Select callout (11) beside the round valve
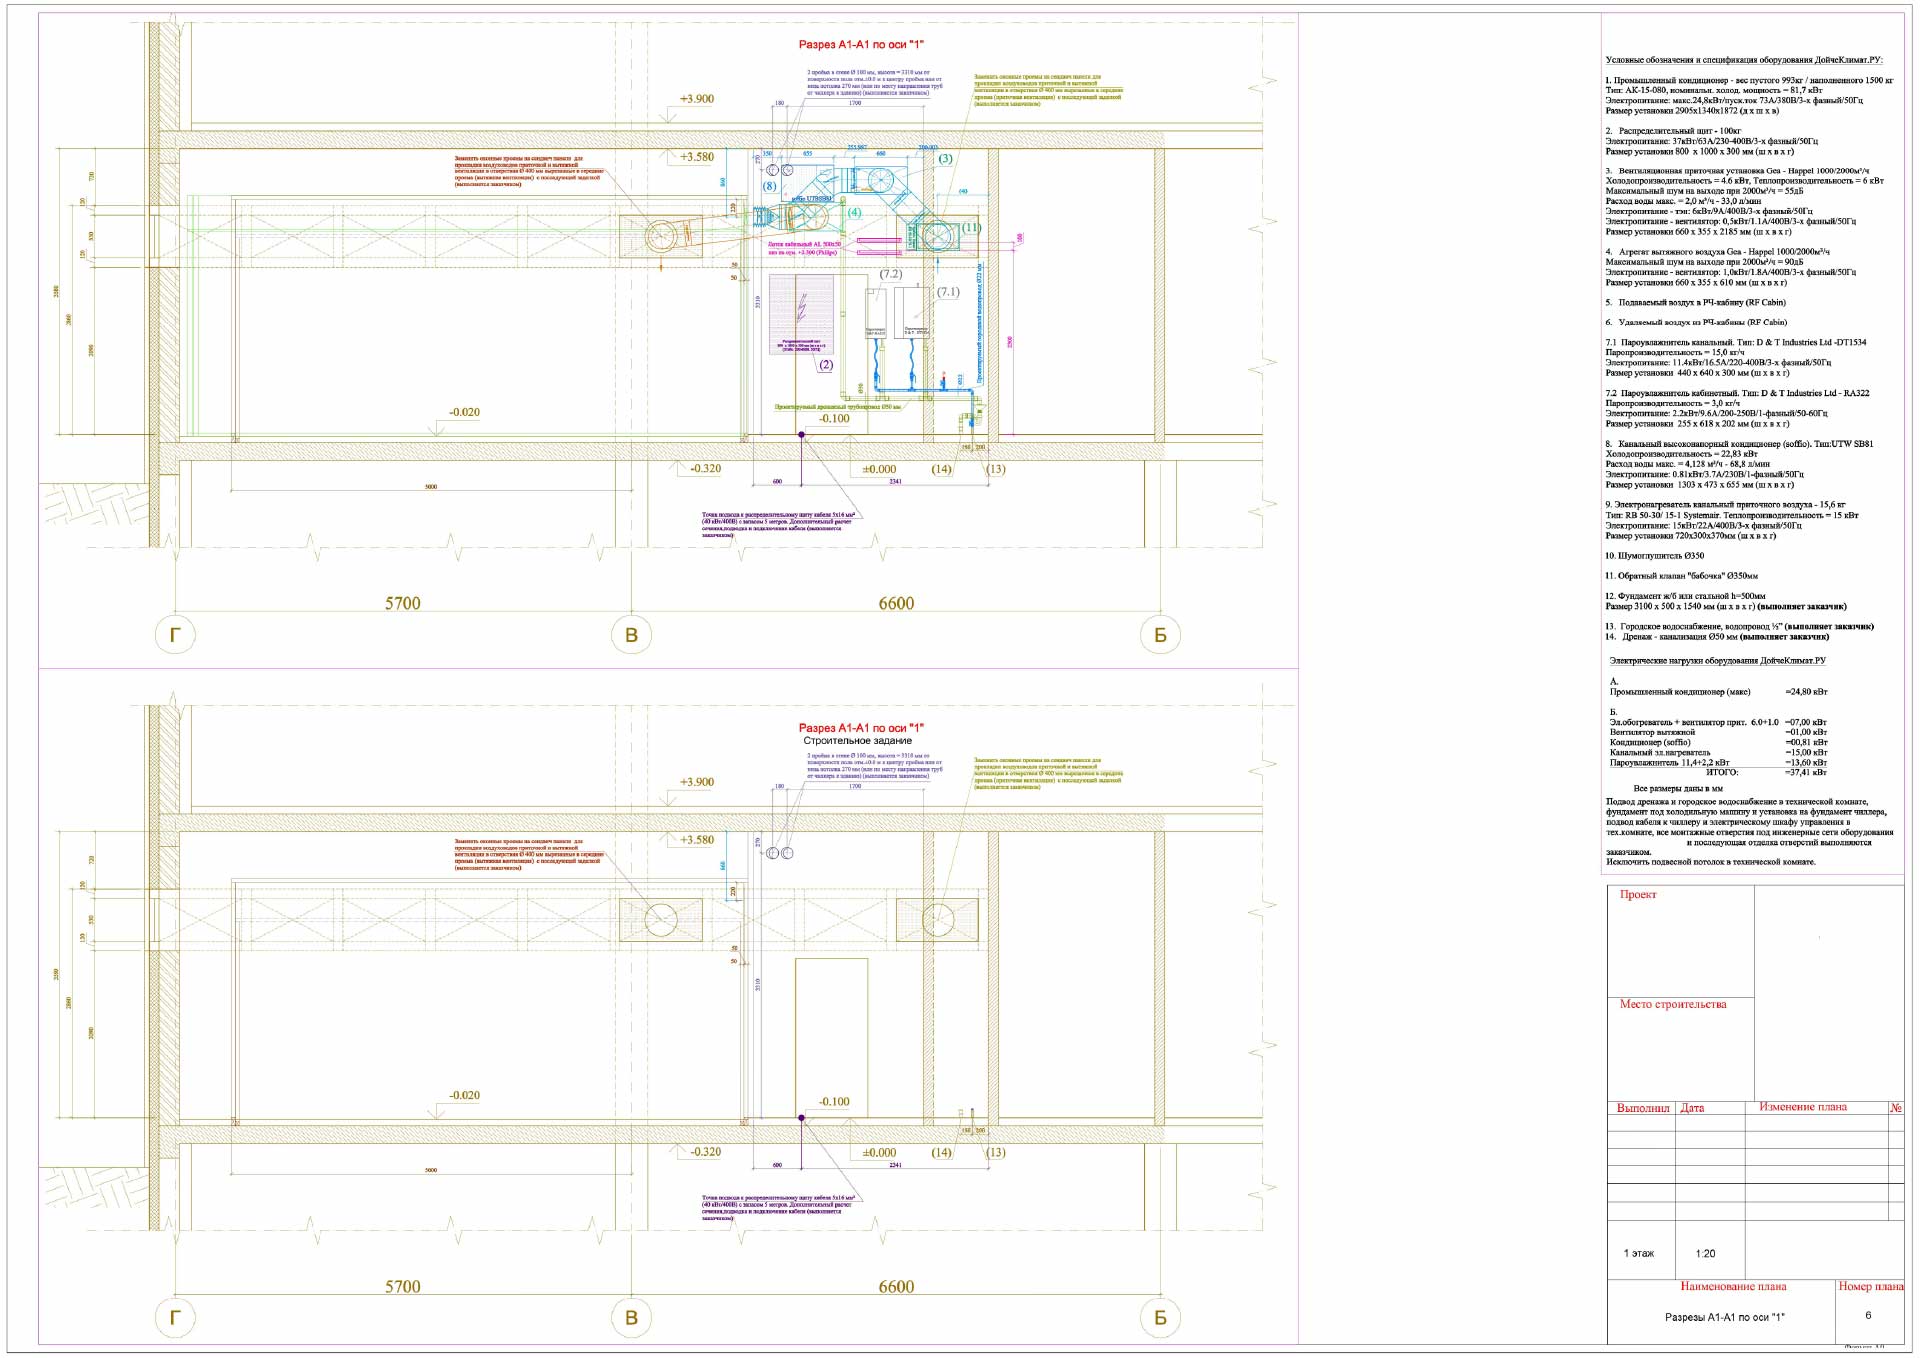The width and height of the screenshot is (1920, 1358). (971, 227)
